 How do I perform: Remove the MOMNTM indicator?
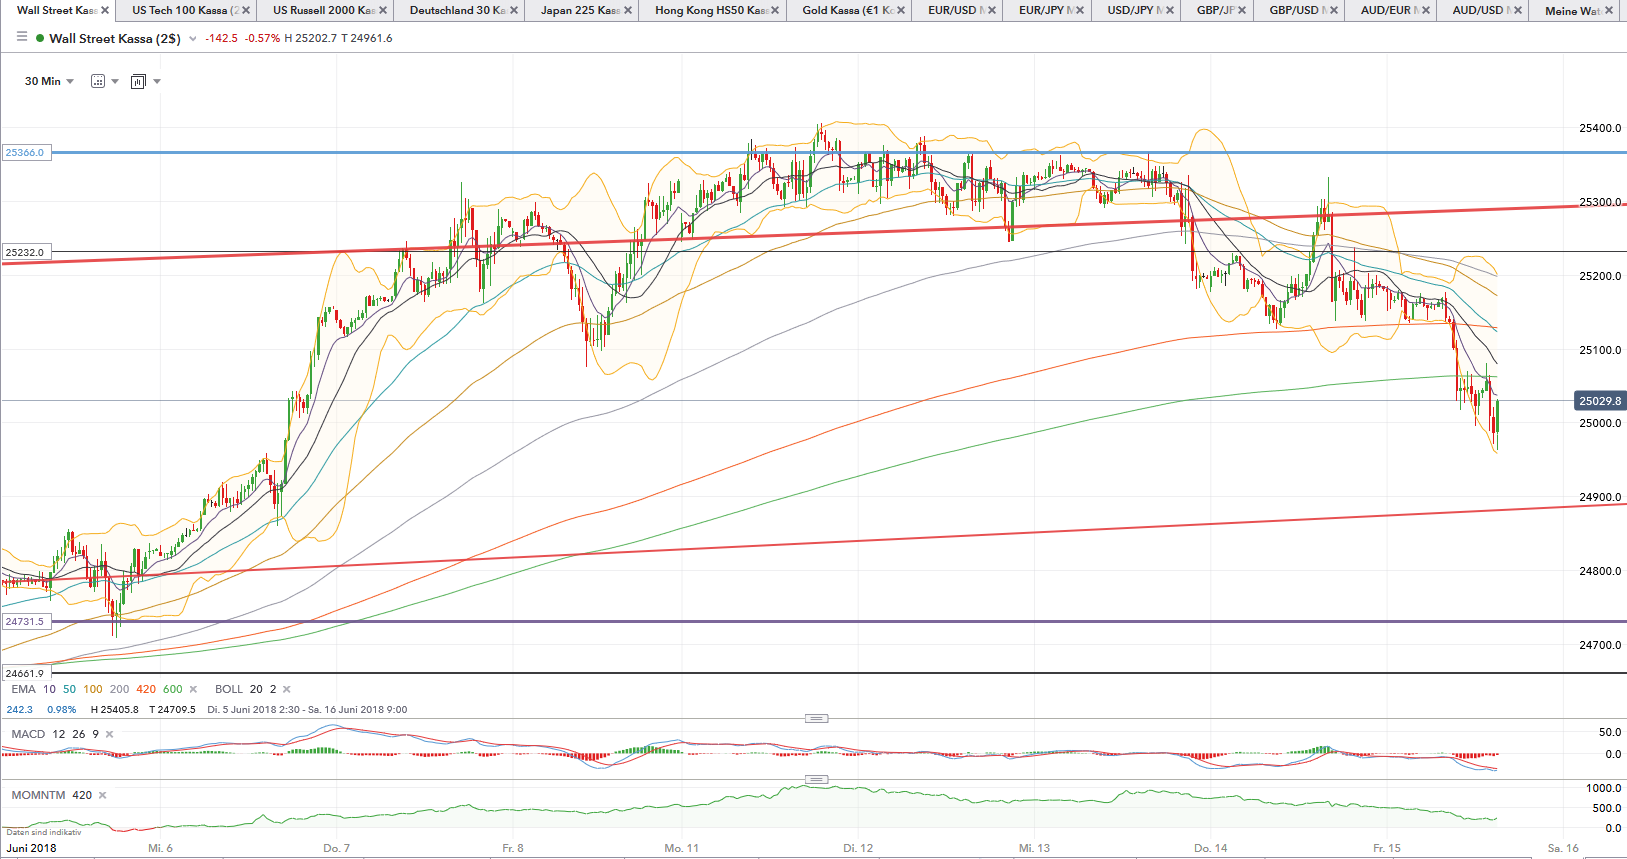[103, 795]
